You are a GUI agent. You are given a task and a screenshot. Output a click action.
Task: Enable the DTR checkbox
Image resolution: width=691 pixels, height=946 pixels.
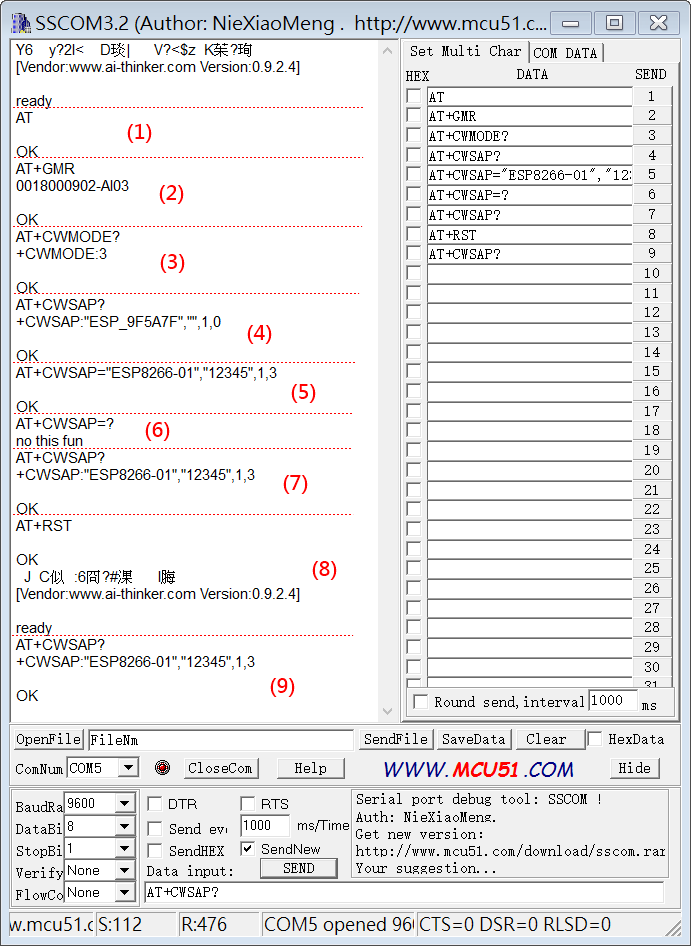pyautogui.click(x=154, y=804)
